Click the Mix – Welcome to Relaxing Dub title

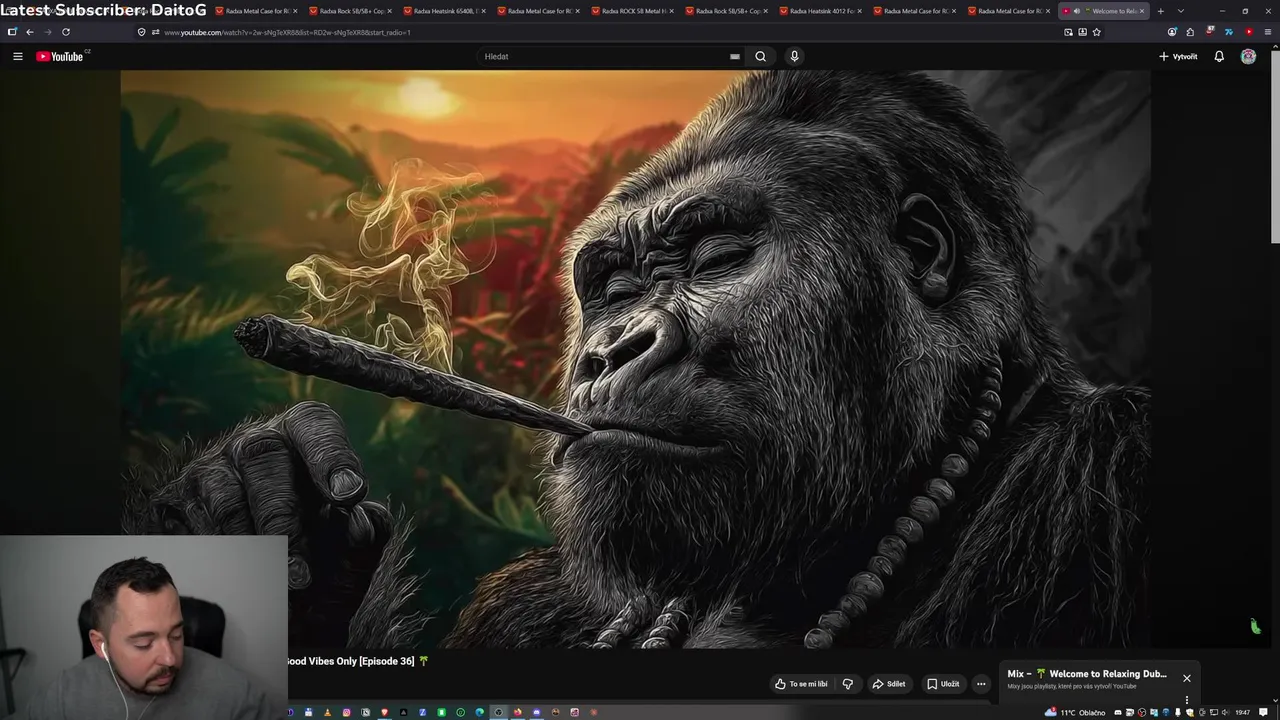[1087, 674]
